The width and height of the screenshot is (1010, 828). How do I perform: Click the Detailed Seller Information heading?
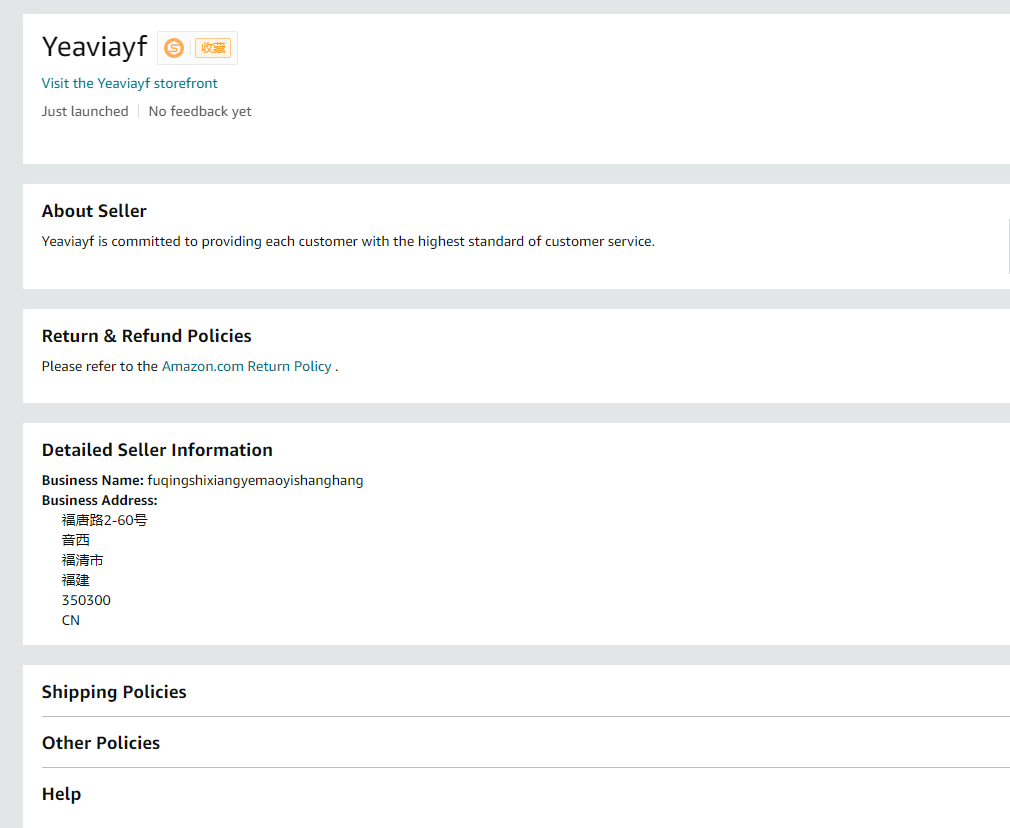click(x=157, y=450)
